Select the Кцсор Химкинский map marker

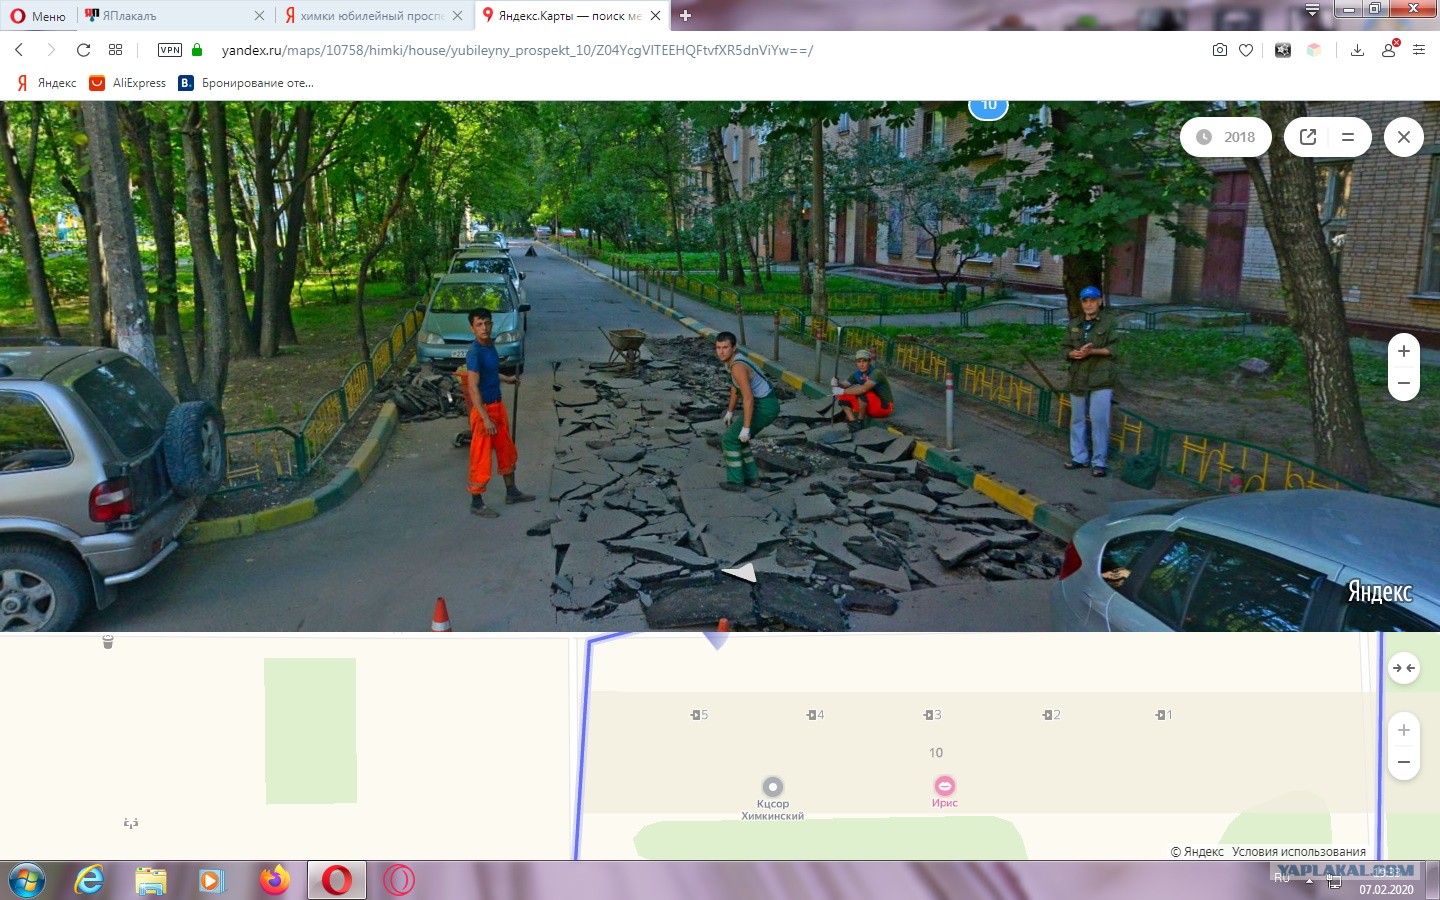point(772,787)
